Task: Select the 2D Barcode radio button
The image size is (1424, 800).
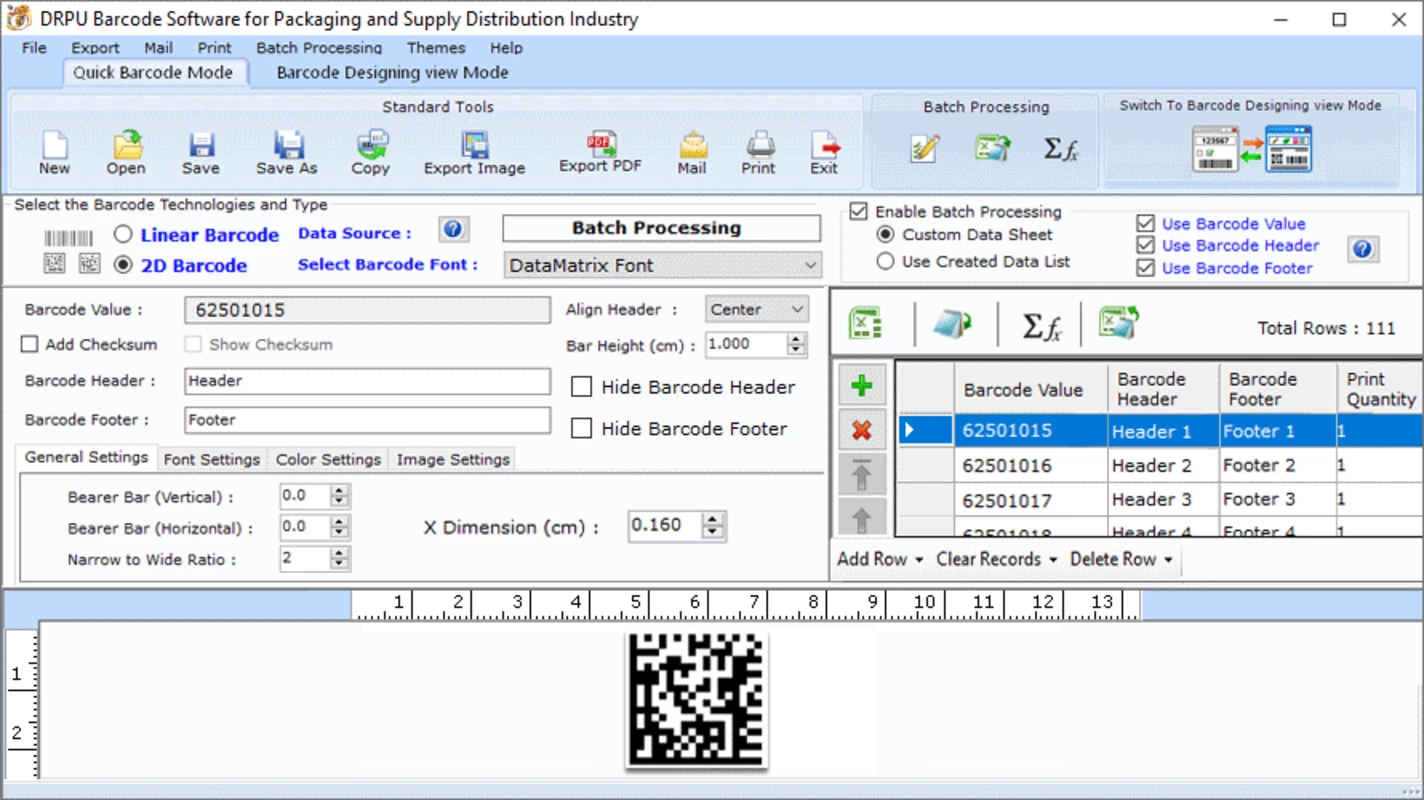Action: point(122,265)
